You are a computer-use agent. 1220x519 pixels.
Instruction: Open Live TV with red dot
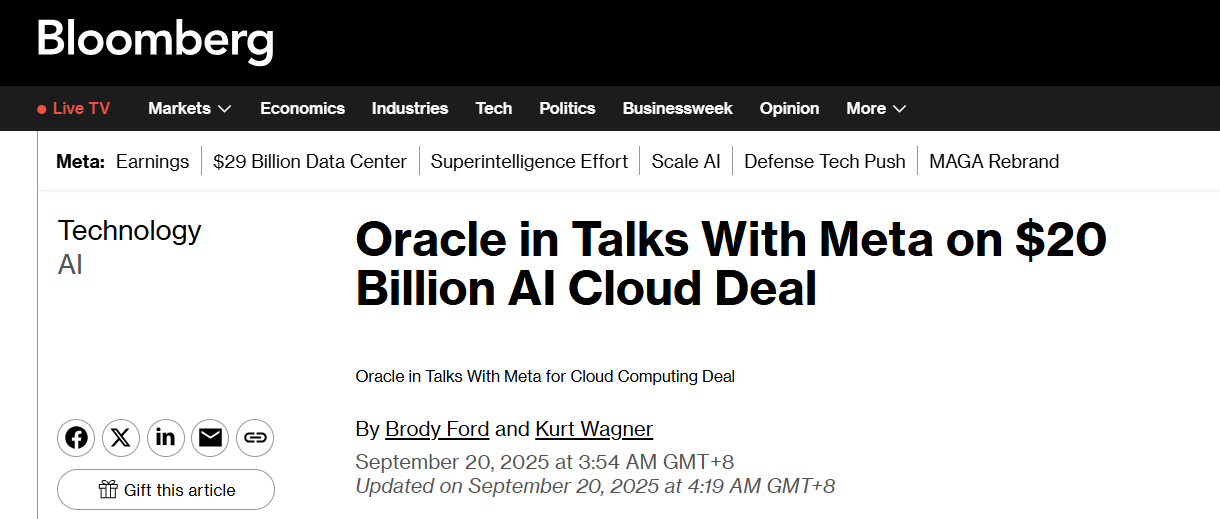[73, 108]
